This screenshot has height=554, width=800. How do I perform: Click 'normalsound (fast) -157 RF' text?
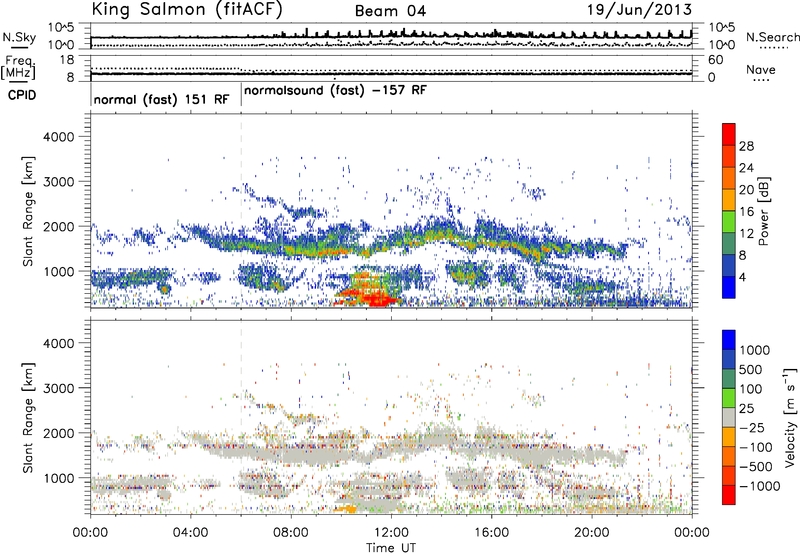point(335,90)
